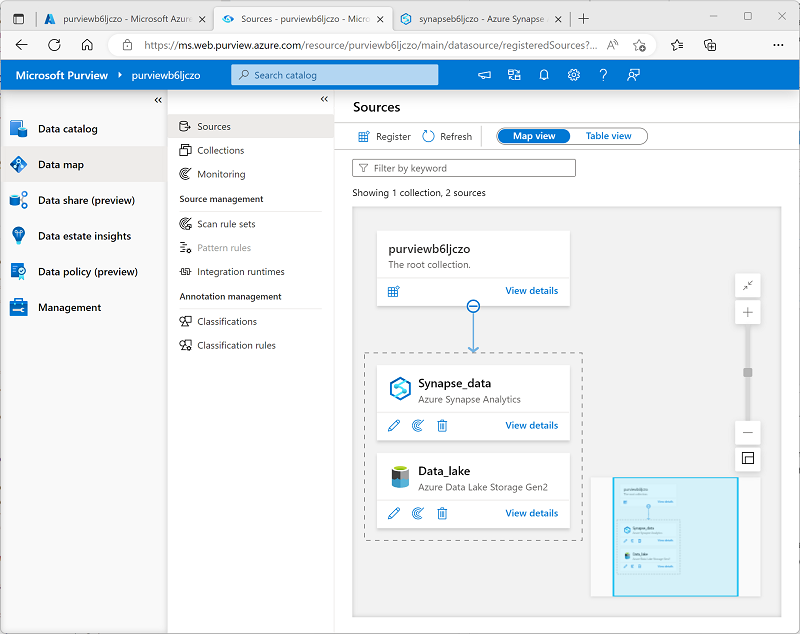Open the notifications bell
Viewport: 800px width, 634px height.
pos(544,75)
